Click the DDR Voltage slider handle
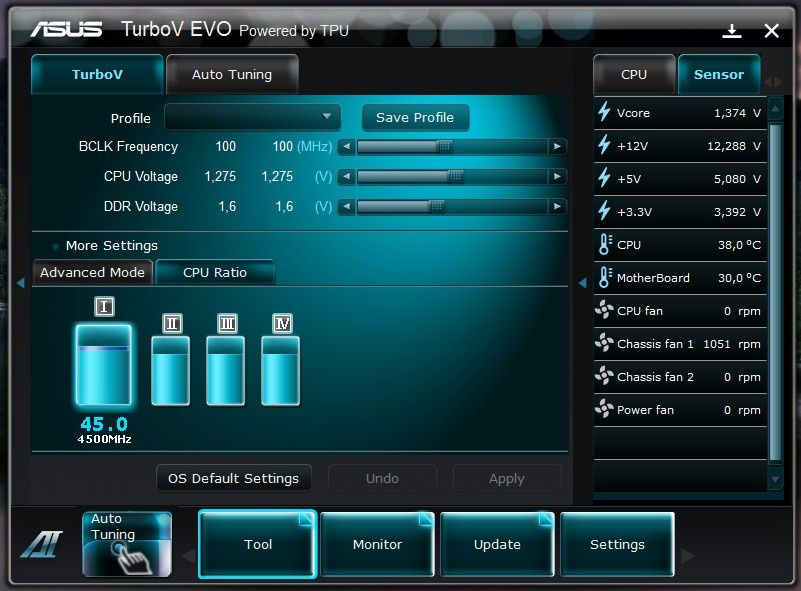 [x=436, y=207]
